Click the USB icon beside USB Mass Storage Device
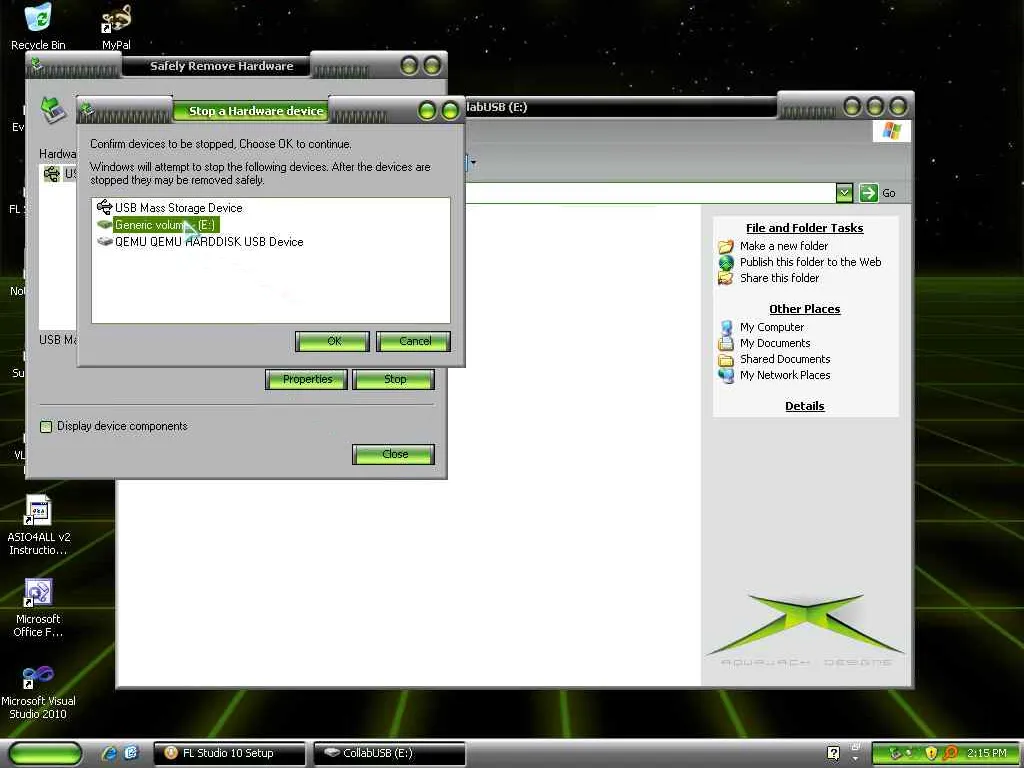1024x768 pixels. pos(104,208)
